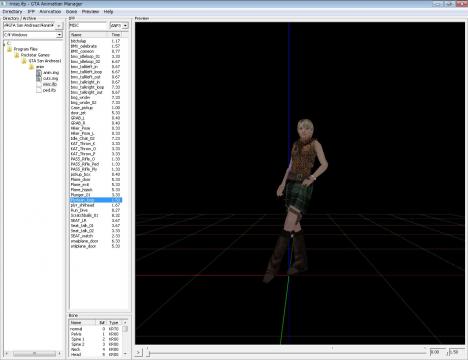The width and height of the screenshot is (468, 360).
Task: Select the Seat_talk_02 animation
Action: [96, 231]
